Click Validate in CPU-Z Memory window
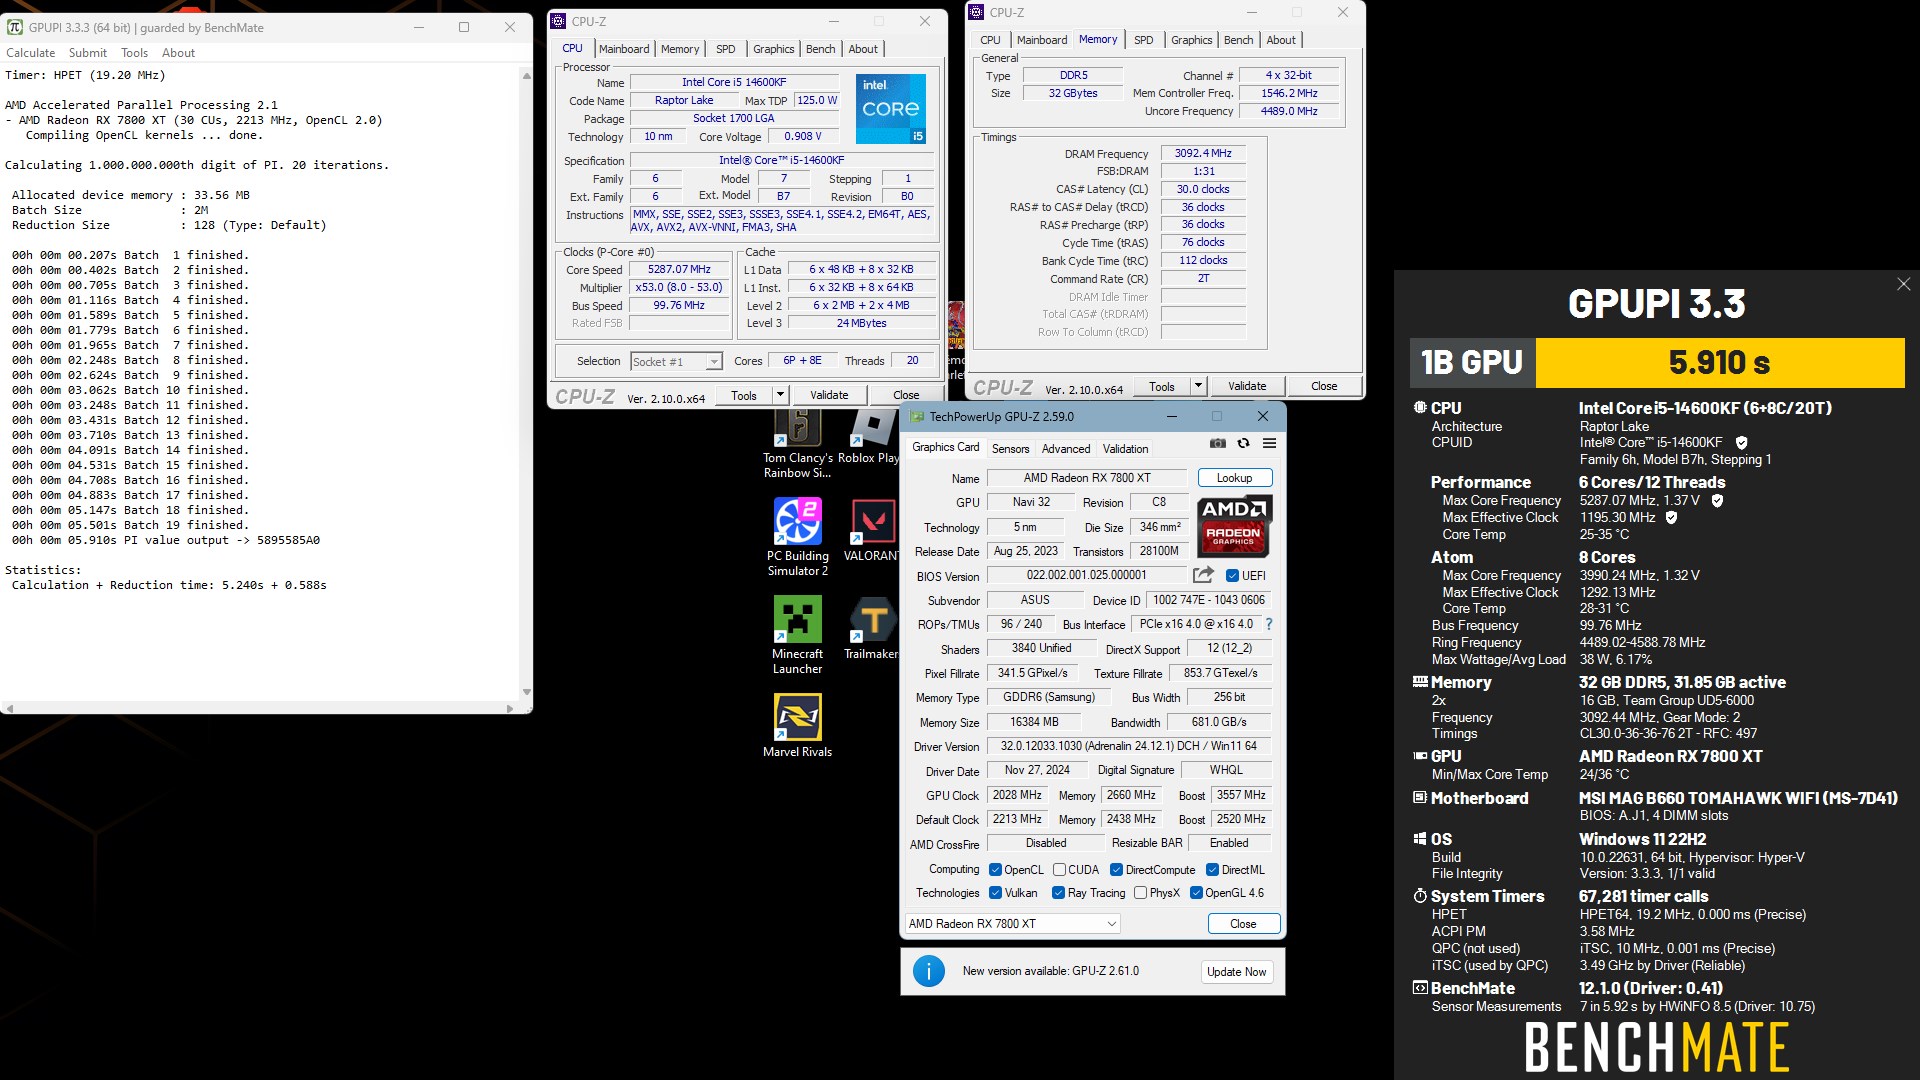Screen dimensions: 1920x1080 click(1247, 386)
